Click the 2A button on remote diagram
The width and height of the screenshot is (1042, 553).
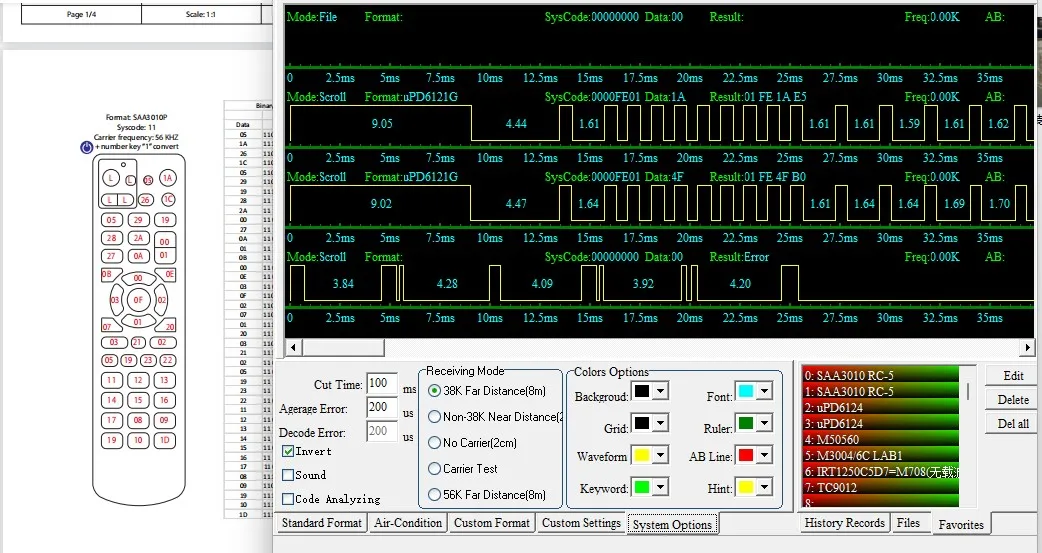tap(139, 238)
